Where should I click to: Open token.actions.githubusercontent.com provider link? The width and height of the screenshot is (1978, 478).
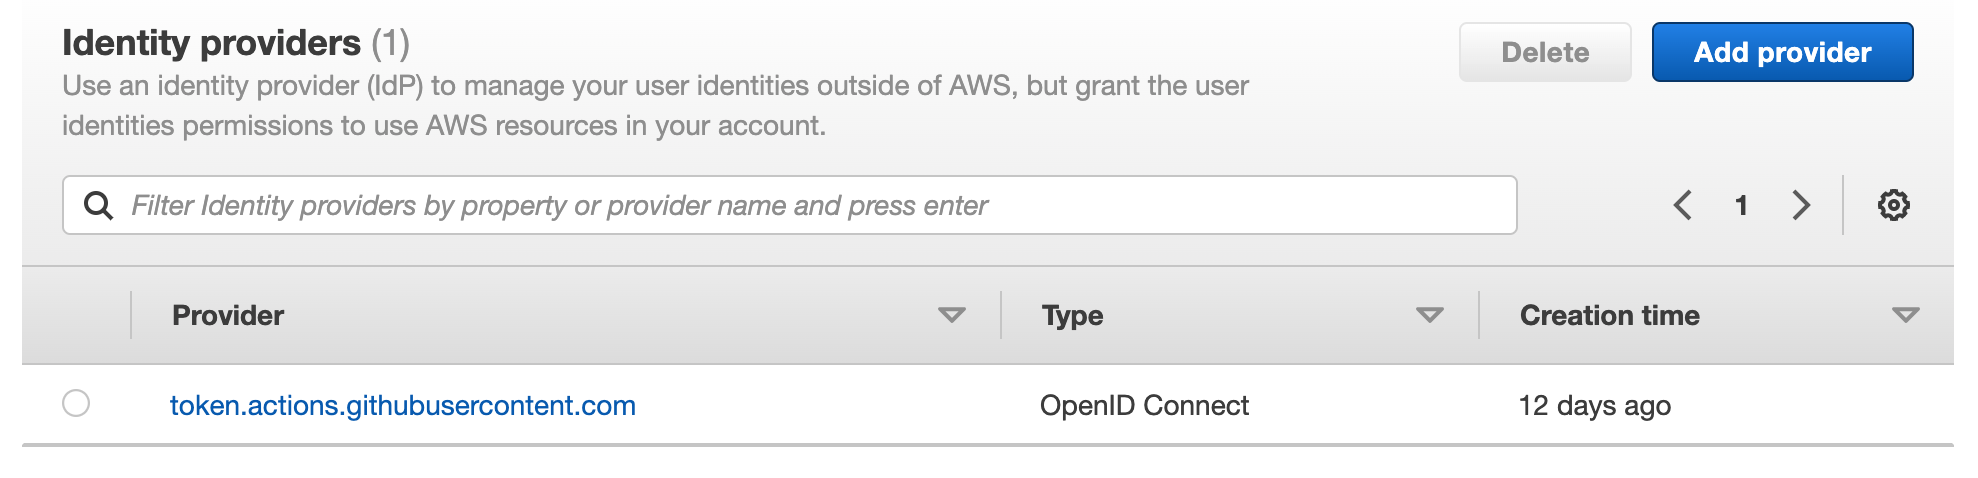click(402, 405)
